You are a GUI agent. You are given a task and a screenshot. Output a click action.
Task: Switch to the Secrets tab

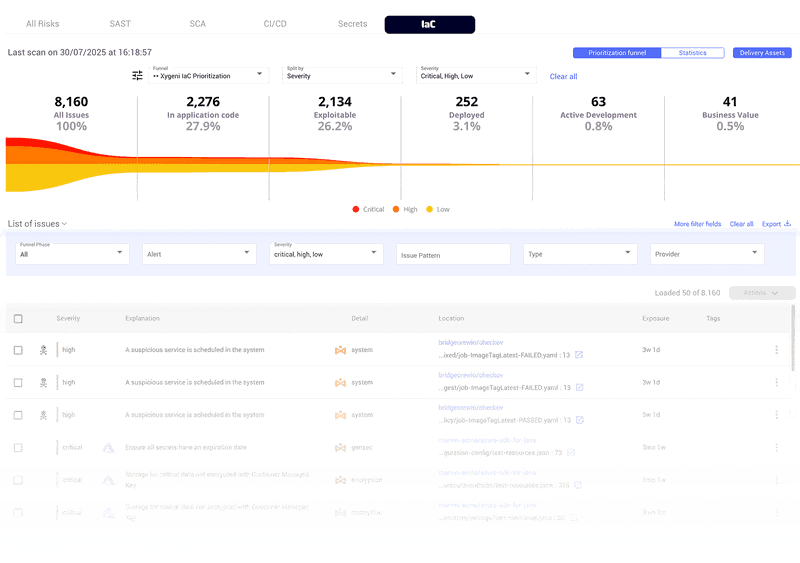tap(352, 24)
